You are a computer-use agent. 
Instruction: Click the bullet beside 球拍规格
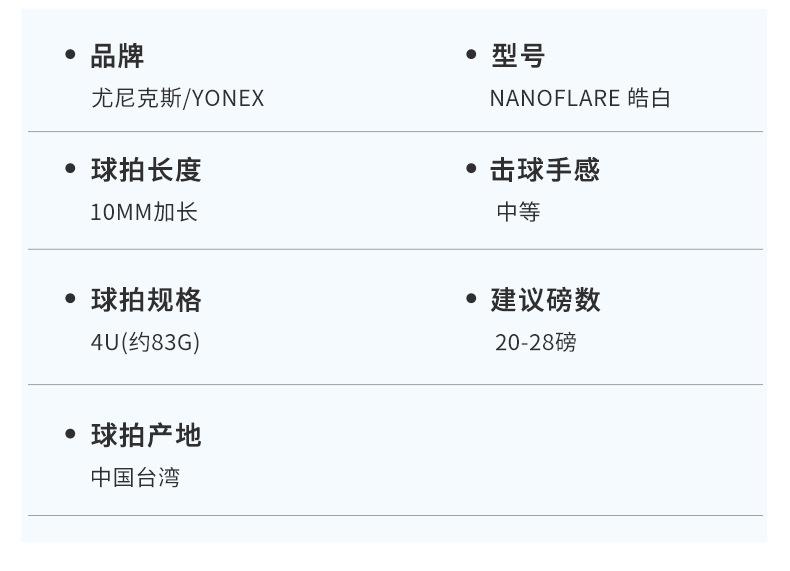coord(70,299)
